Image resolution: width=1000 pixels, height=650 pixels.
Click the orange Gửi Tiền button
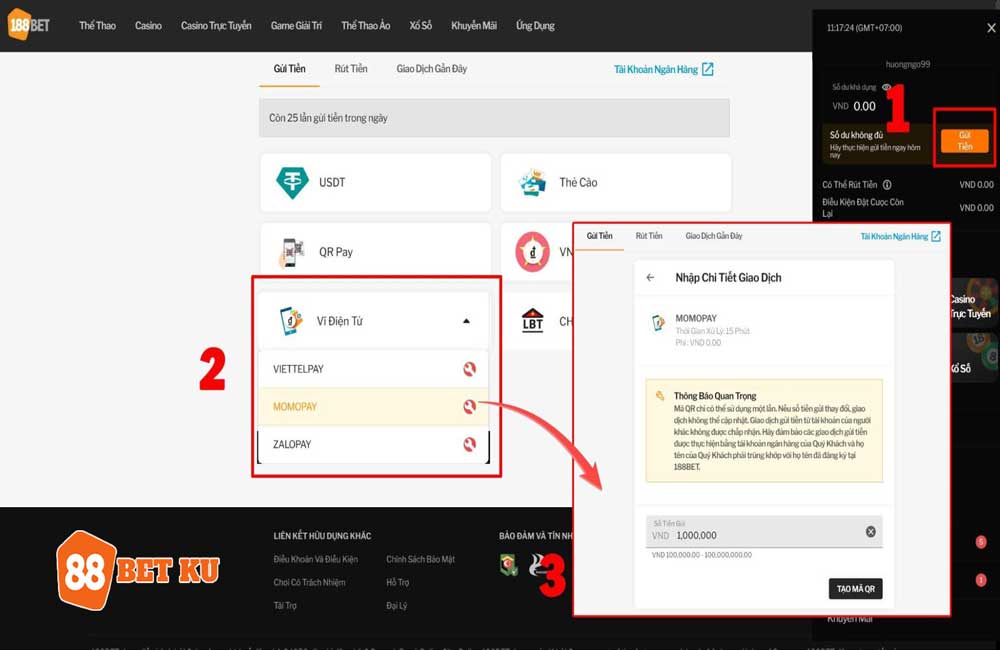pos(964,140)
